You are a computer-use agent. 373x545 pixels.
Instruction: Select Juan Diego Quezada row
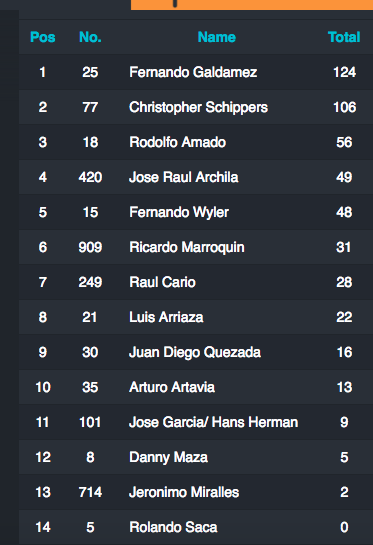coord(195,352)
